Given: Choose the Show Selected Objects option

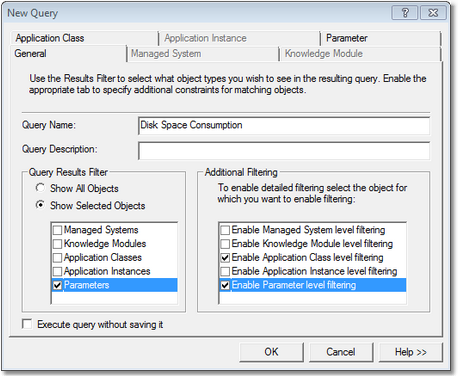Looking at the screenshot, I should pyautogui.click(x=40, y=205).
